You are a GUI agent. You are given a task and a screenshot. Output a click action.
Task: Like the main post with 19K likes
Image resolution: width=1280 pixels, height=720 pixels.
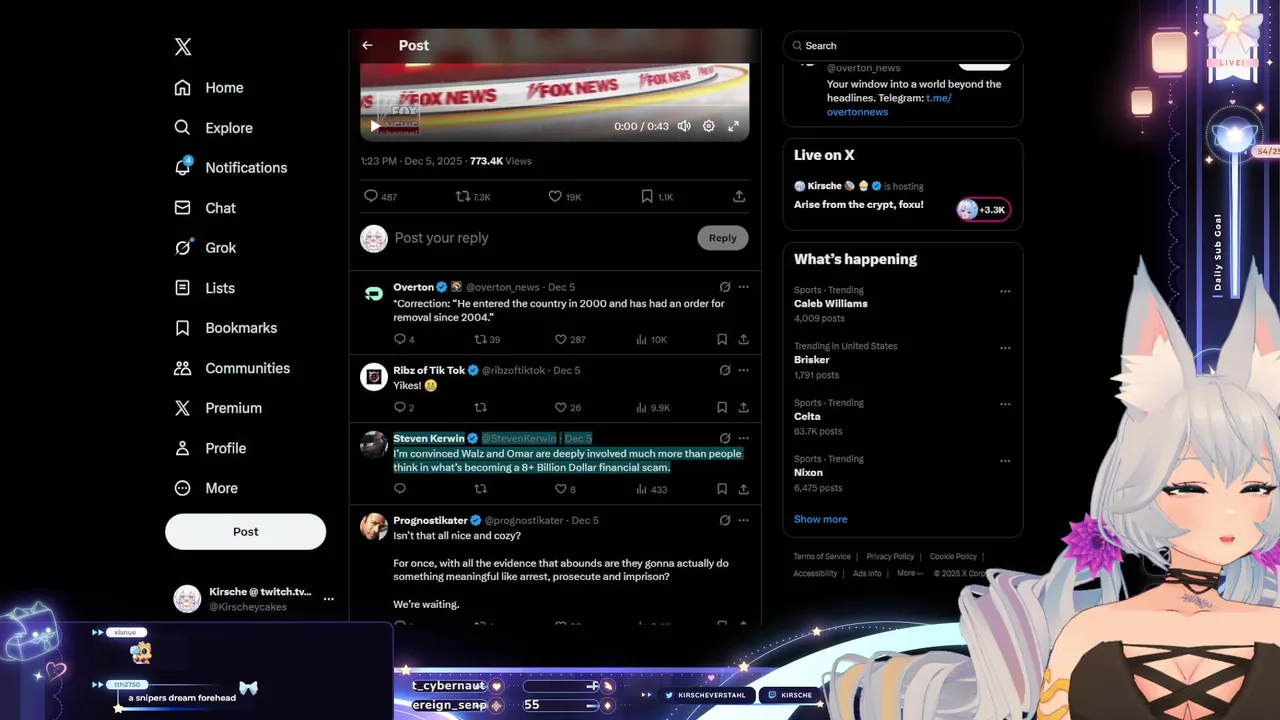coord(564,197)
